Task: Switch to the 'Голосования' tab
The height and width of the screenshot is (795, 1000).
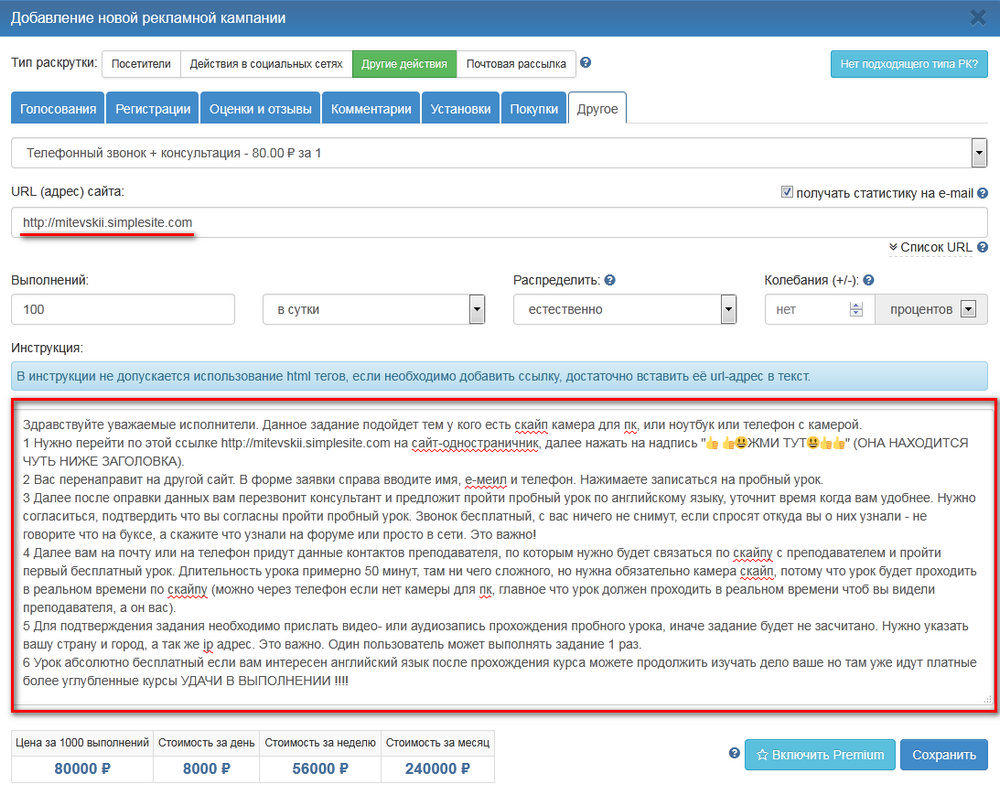Action: pos(59,109)
